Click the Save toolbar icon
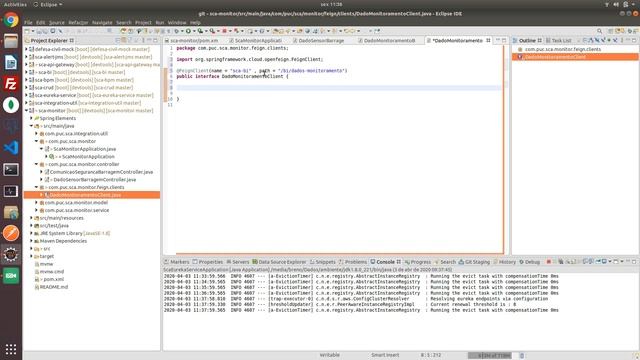This screenshot has height=360, width=640. [x=39, y=31]
